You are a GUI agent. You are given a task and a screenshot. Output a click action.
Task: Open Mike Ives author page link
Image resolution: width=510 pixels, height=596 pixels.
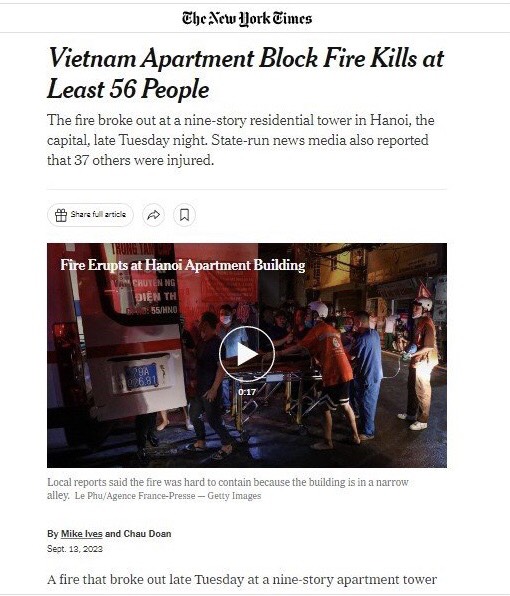(82, 534)
